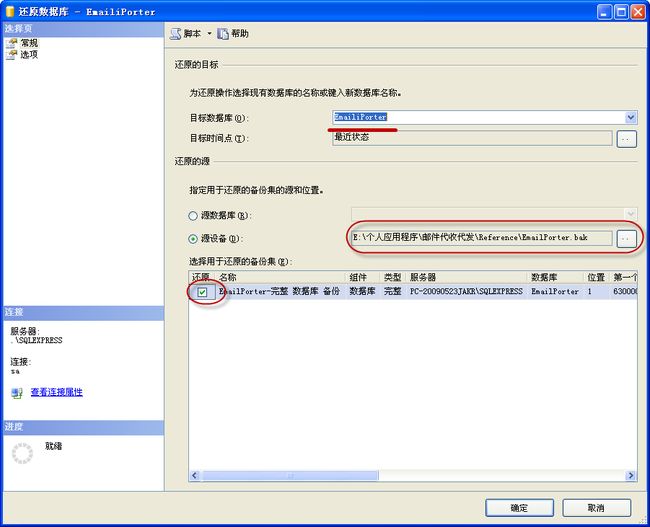The image size is (650, 527).
Task: Open the 脚本 dropdown arrow
Action: (x=209, y=34)
